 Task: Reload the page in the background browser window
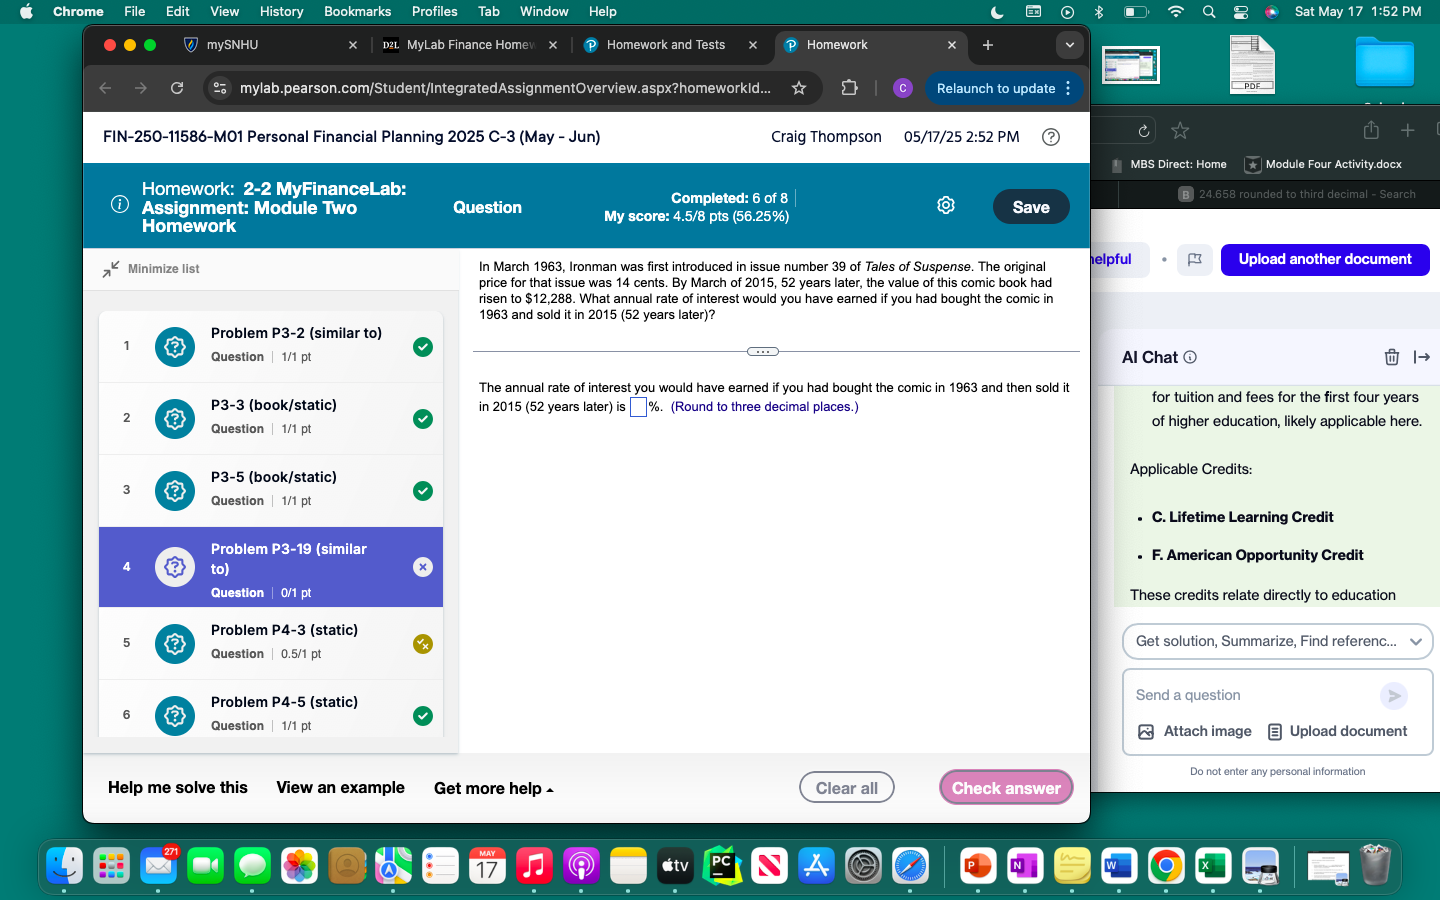[1144, 131]
